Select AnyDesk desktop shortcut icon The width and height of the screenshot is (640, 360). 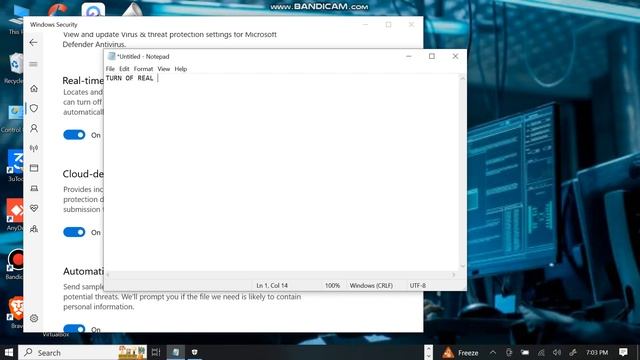click(15, 215)
